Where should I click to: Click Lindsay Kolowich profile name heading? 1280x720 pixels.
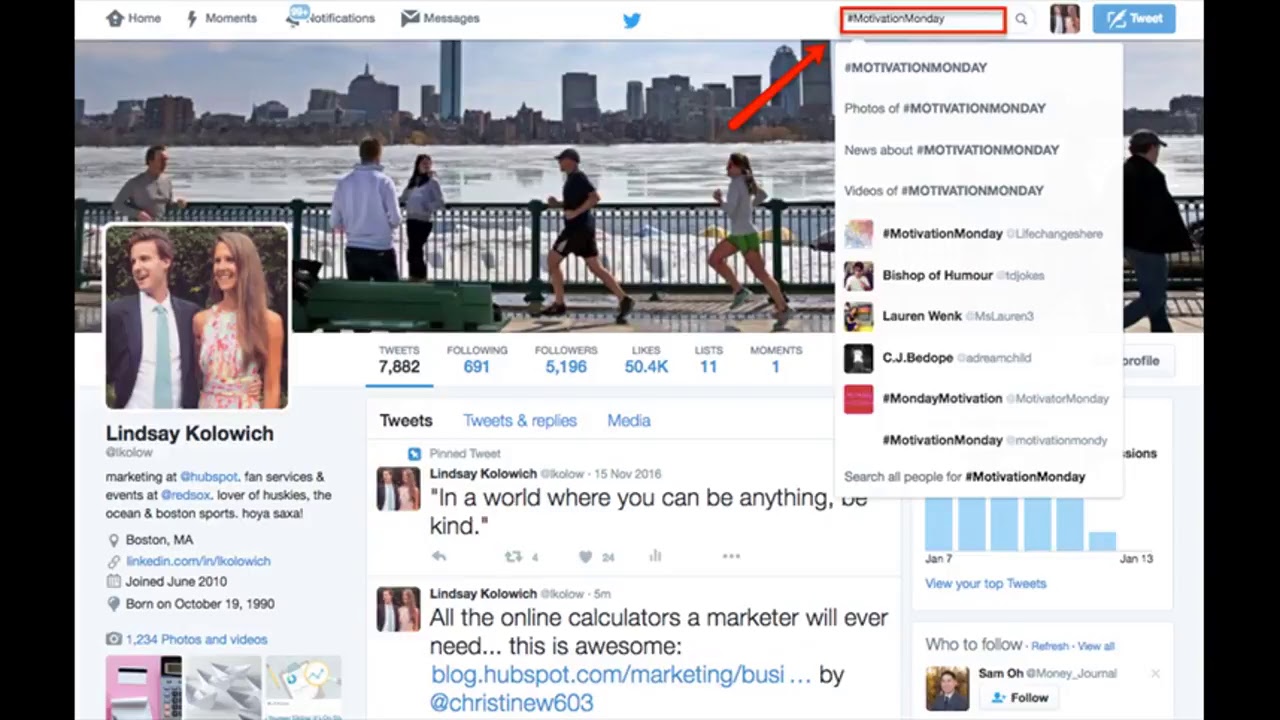pyautogui.click(x=190, y=434)
